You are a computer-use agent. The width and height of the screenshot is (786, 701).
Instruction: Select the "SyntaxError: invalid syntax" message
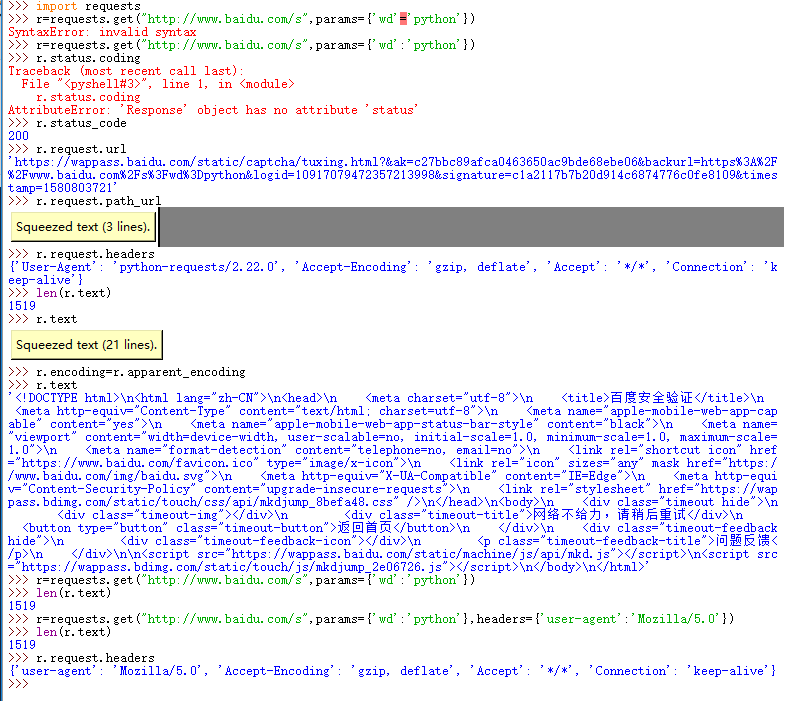(x=102, y=32)
